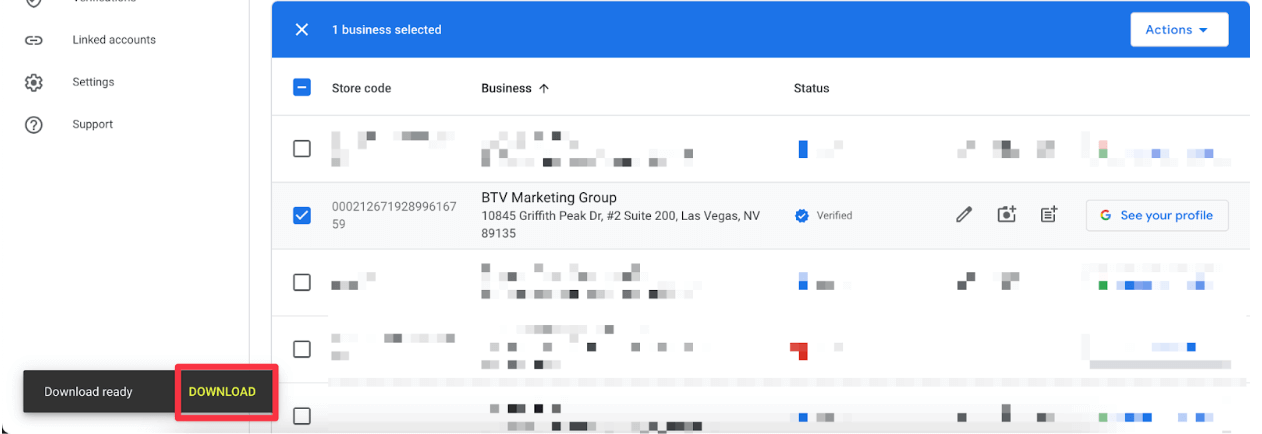Image resolution: width=1262 pixels, height=434 pixels.
Task: Click the Settings gear icon
Action: [34, 82]
